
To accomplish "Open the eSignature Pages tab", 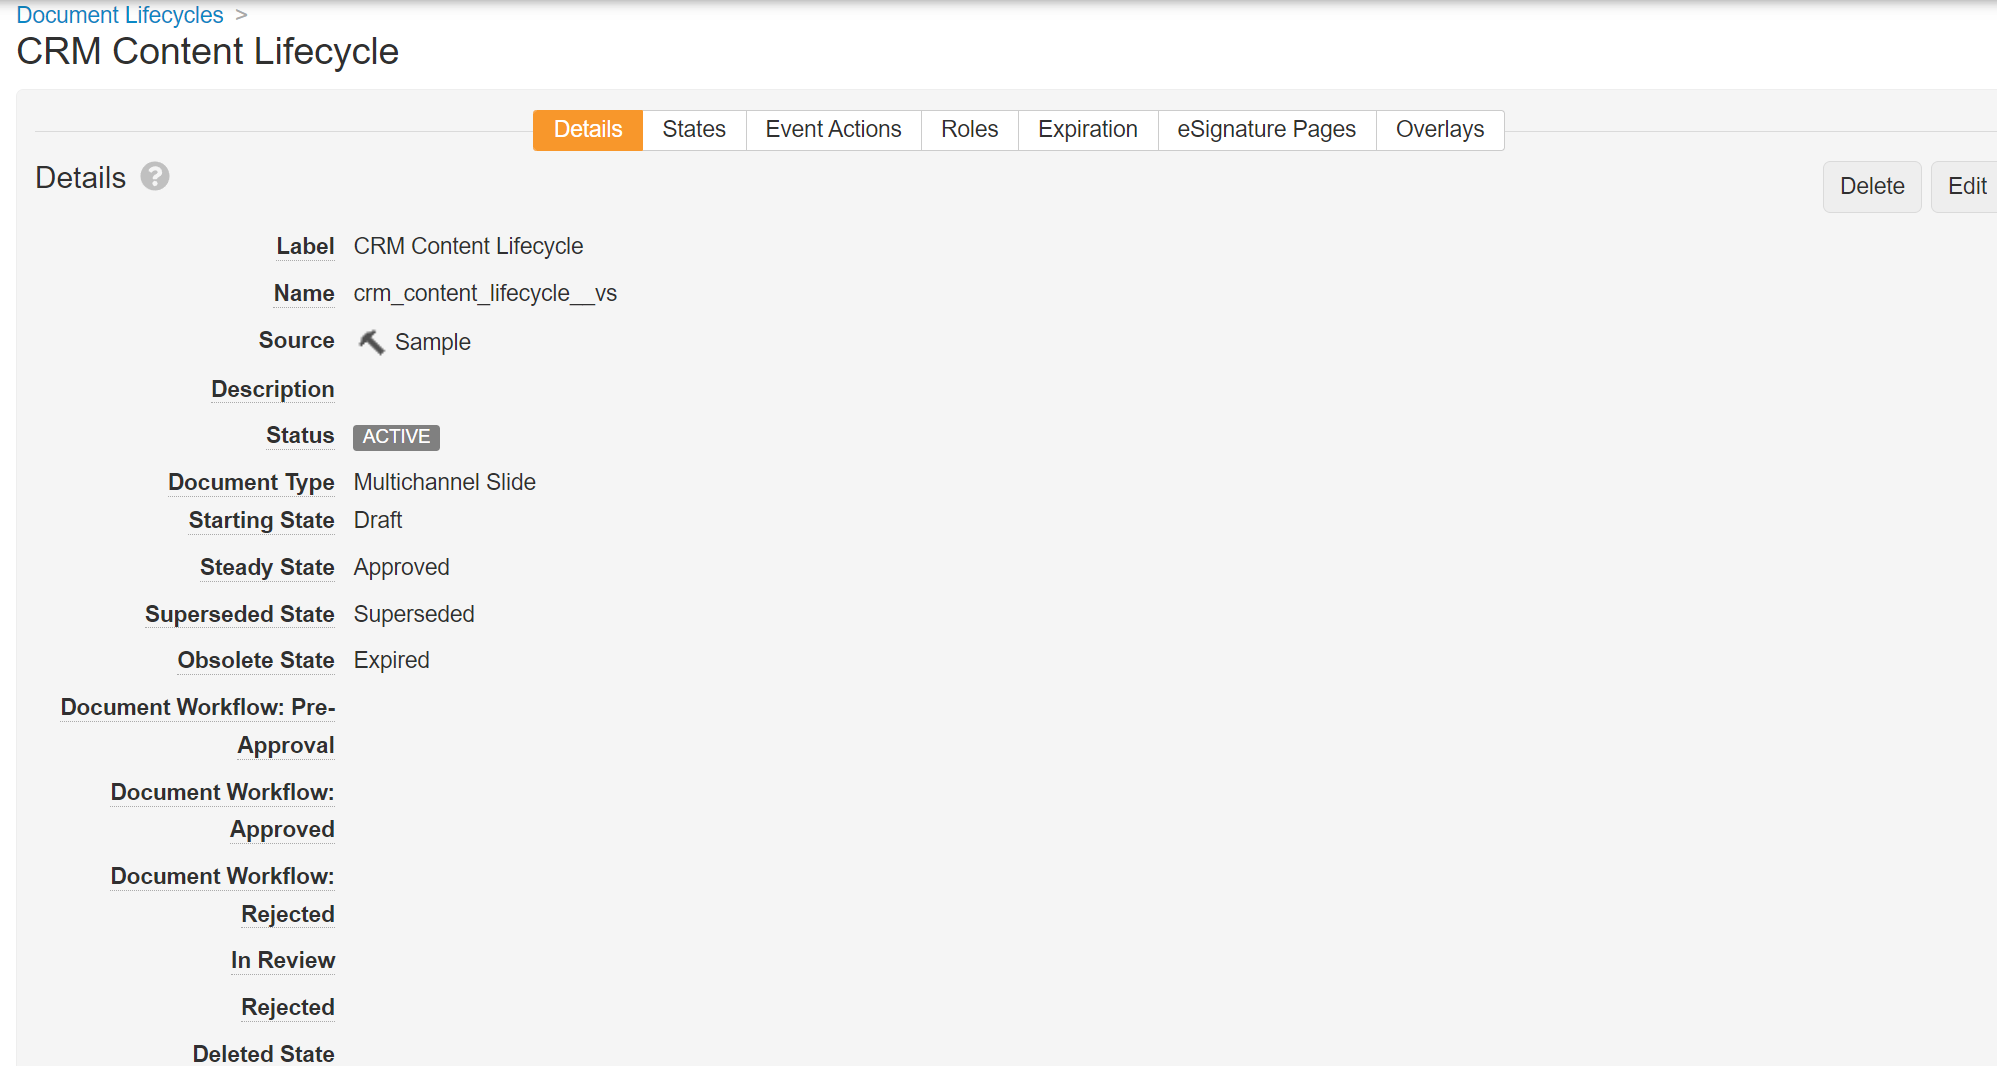I will click(1266, 130).
